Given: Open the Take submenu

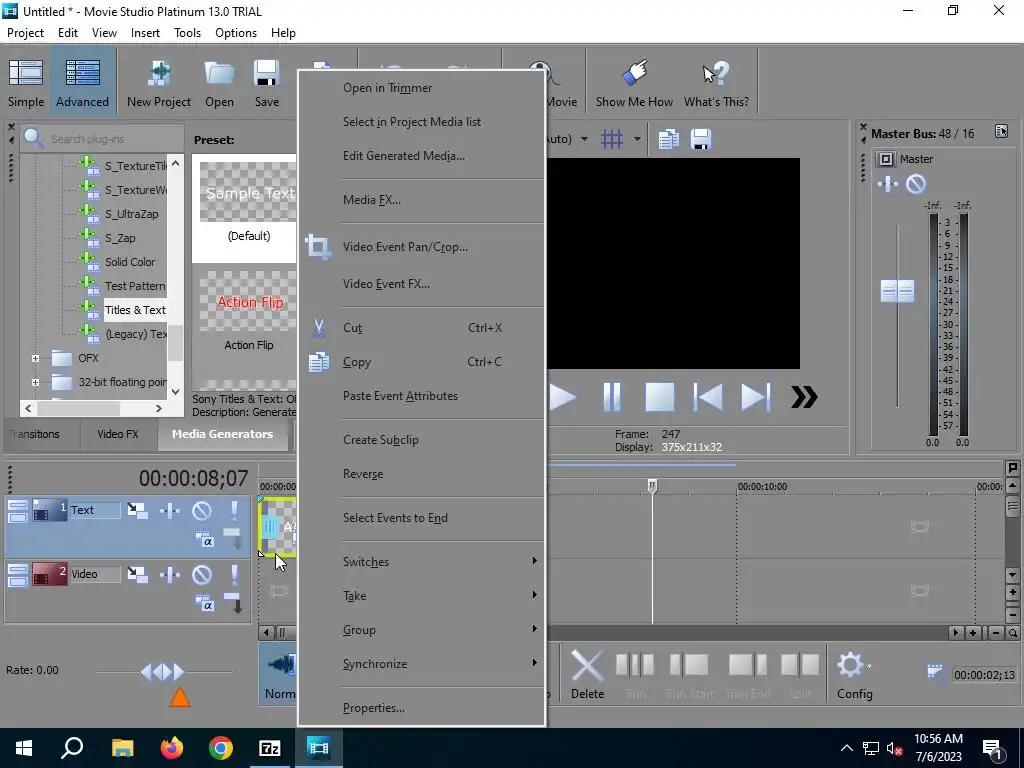Looking at the screenshot, I should (442, 596).
